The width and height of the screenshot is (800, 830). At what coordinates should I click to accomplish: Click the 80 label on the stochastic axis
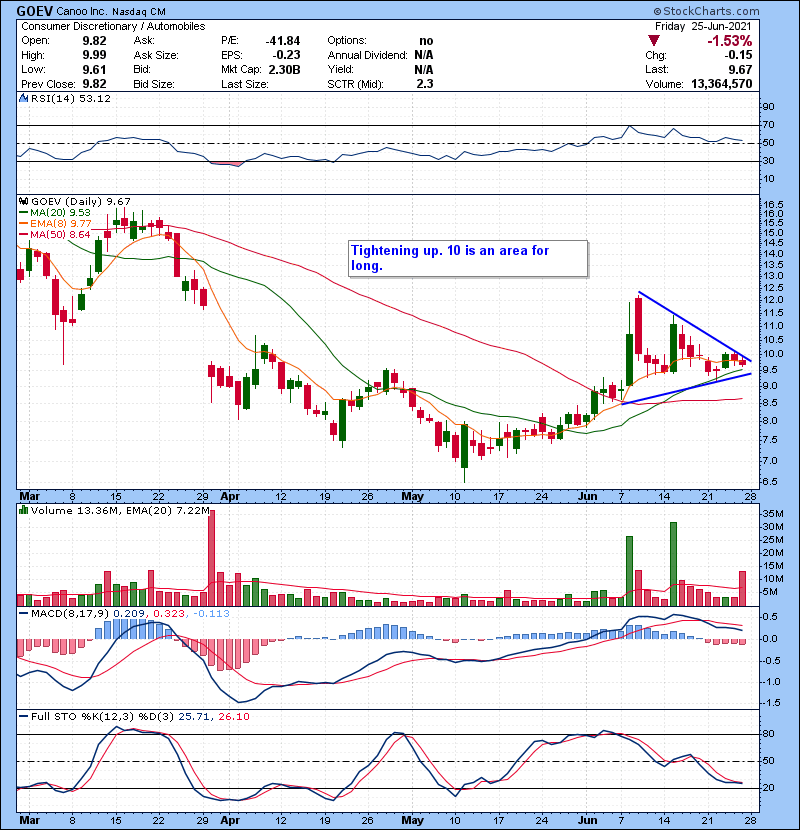768,734
